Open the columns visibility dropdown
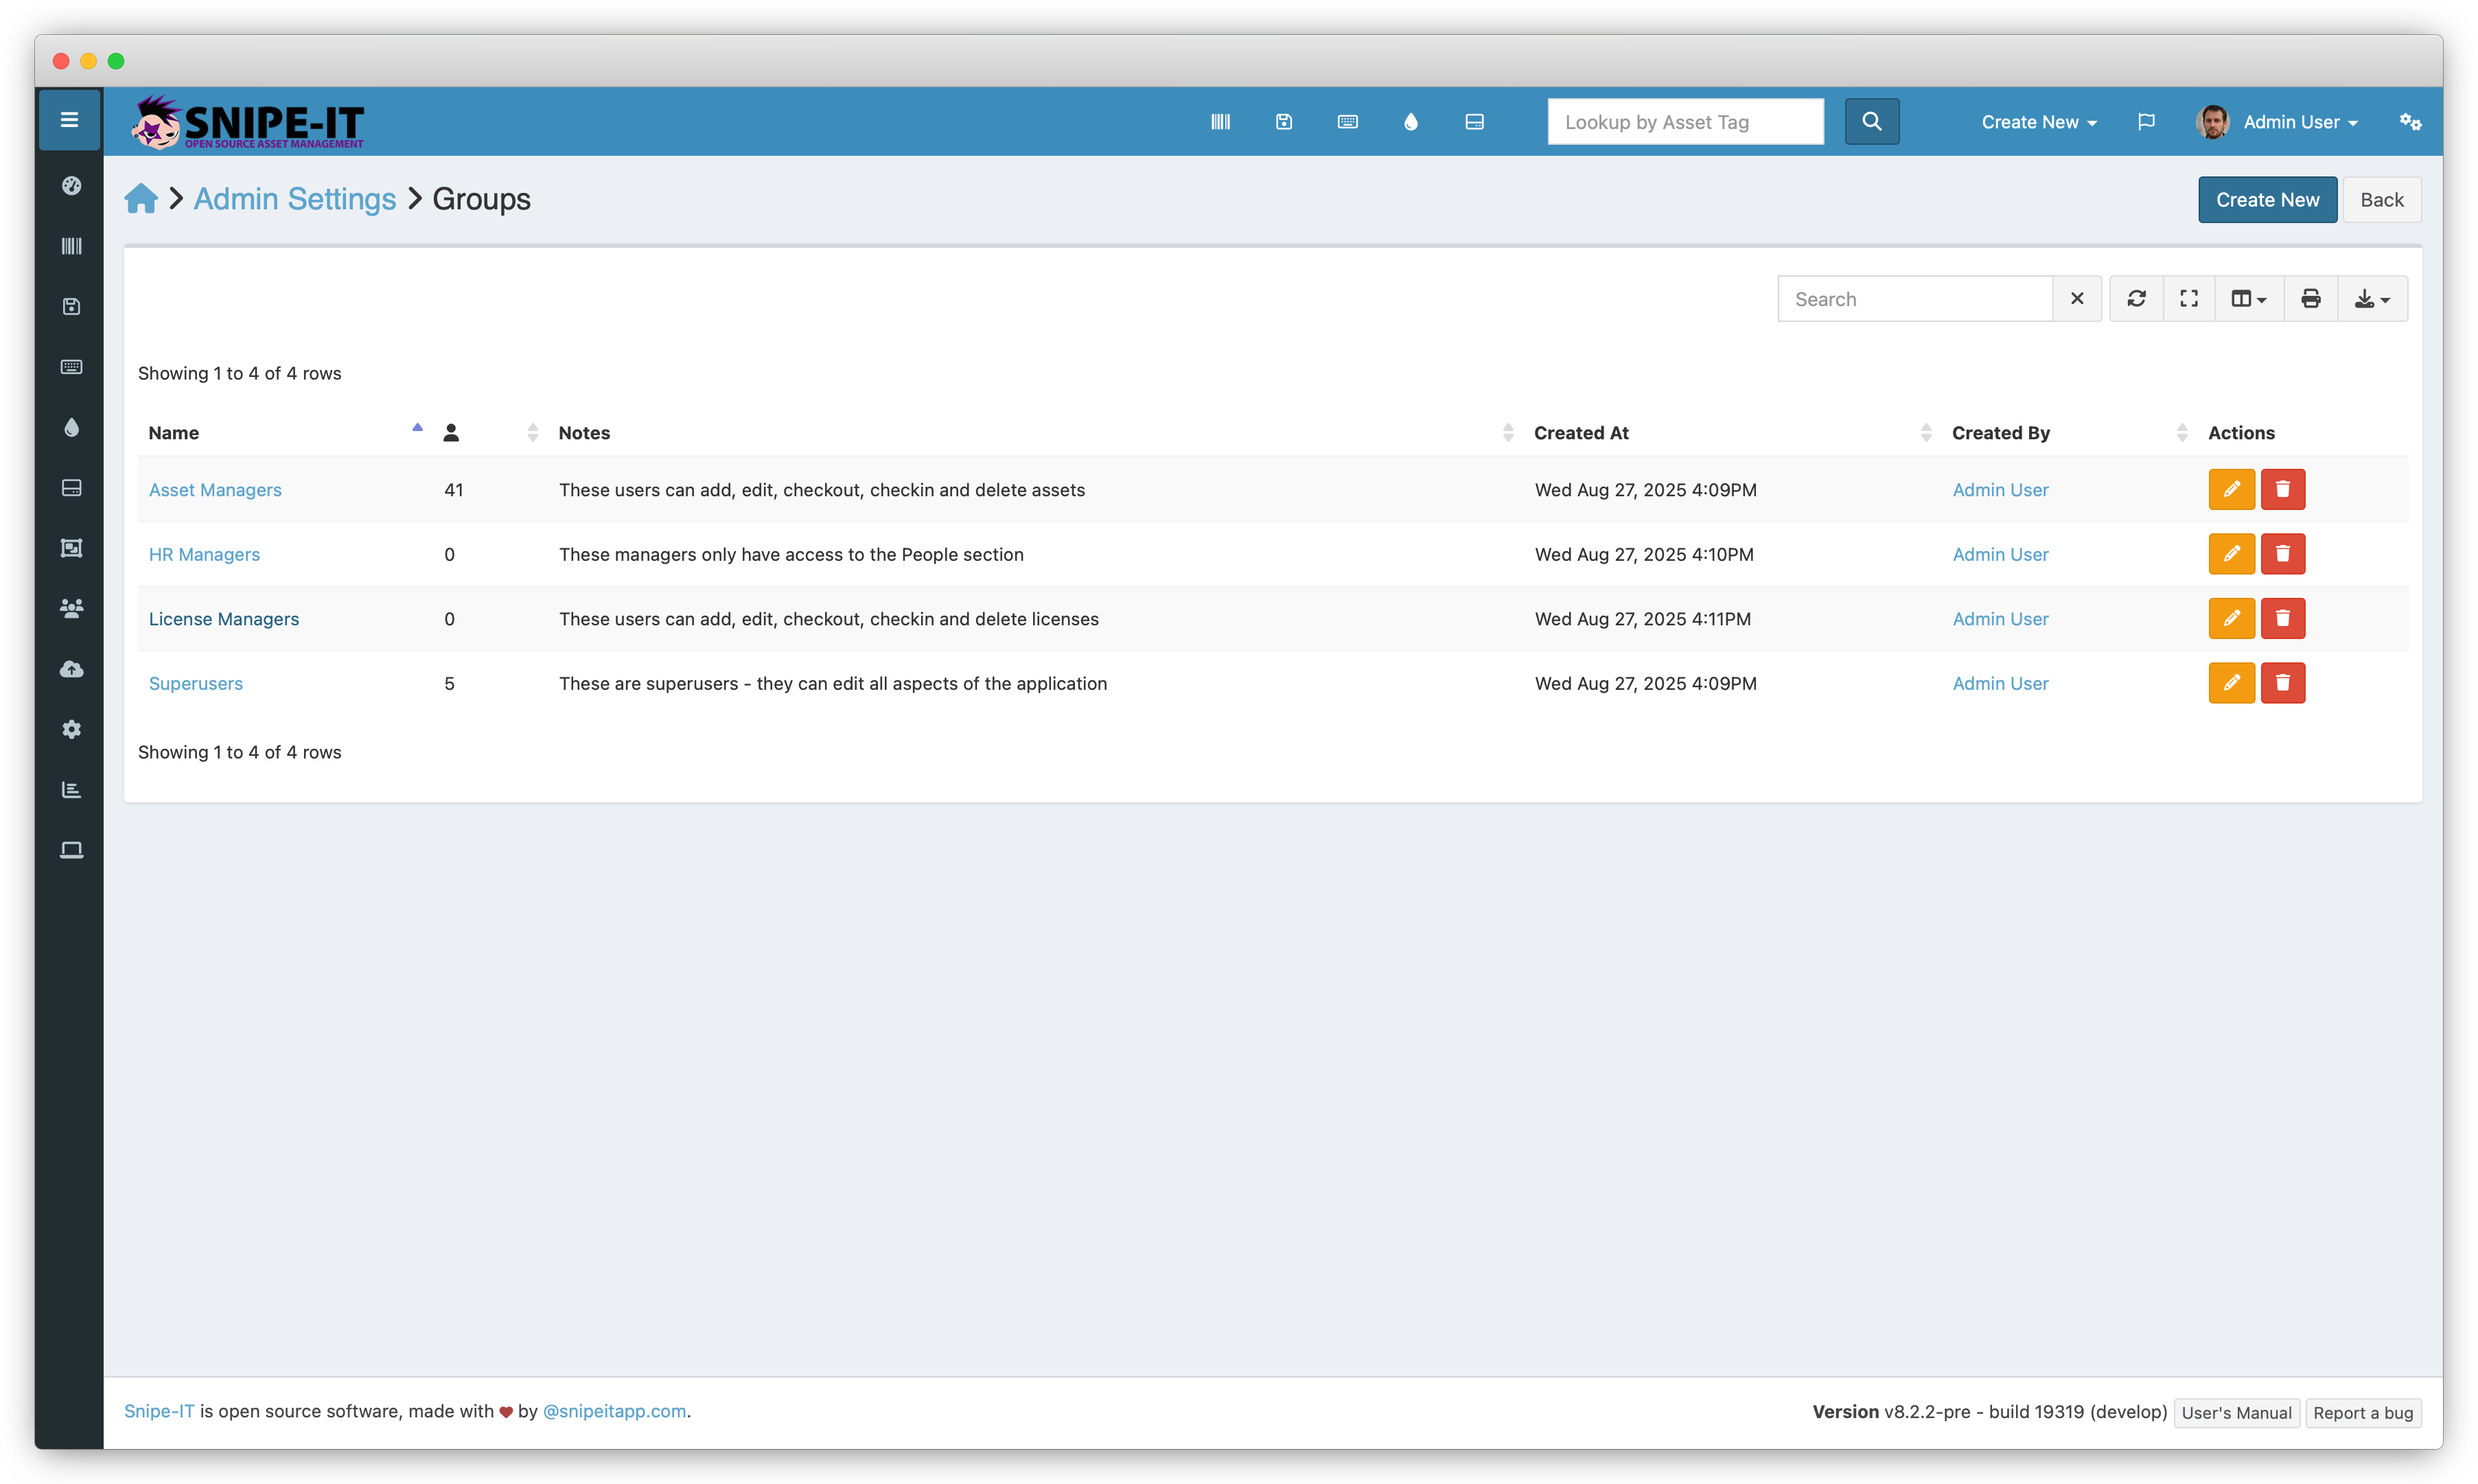The image size is (2478, 1484). pyautogui.click(x=2250, y=299)
